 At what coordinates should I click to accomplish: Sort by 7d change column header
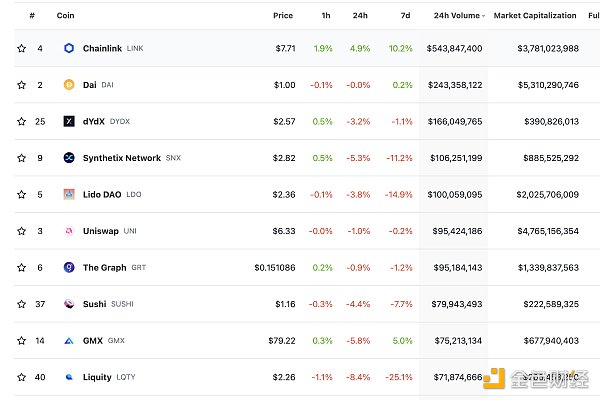(405, 16)
